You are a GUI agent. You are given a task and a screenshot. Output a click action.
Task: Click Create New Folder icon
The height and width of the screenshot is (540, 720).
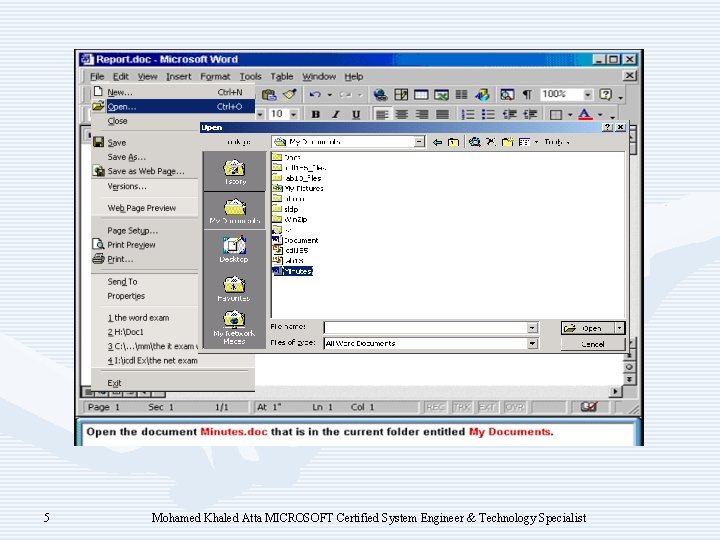pyautogui.click(x=507, y=142)
